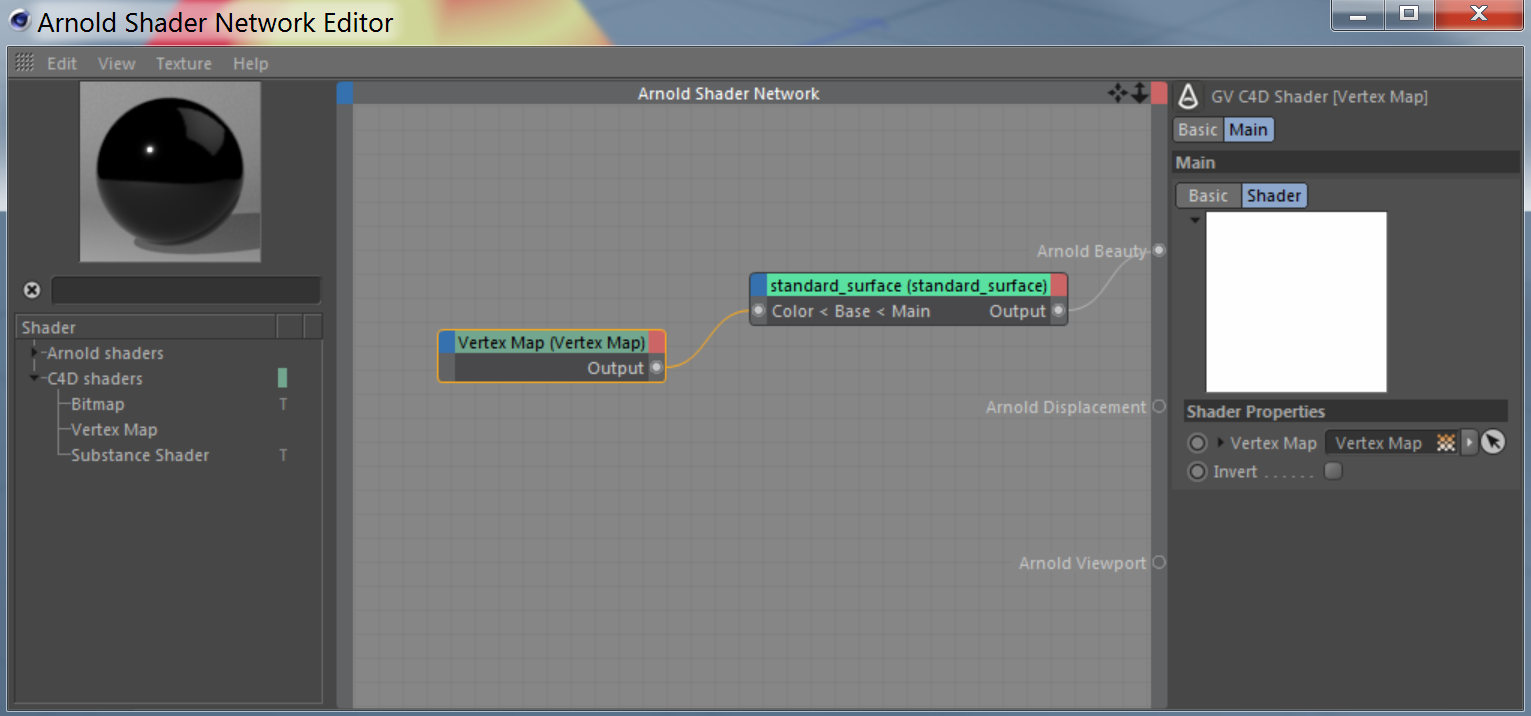
Task: Toggle the Vertex Map animation dot
Action: tap(1197, 443)
